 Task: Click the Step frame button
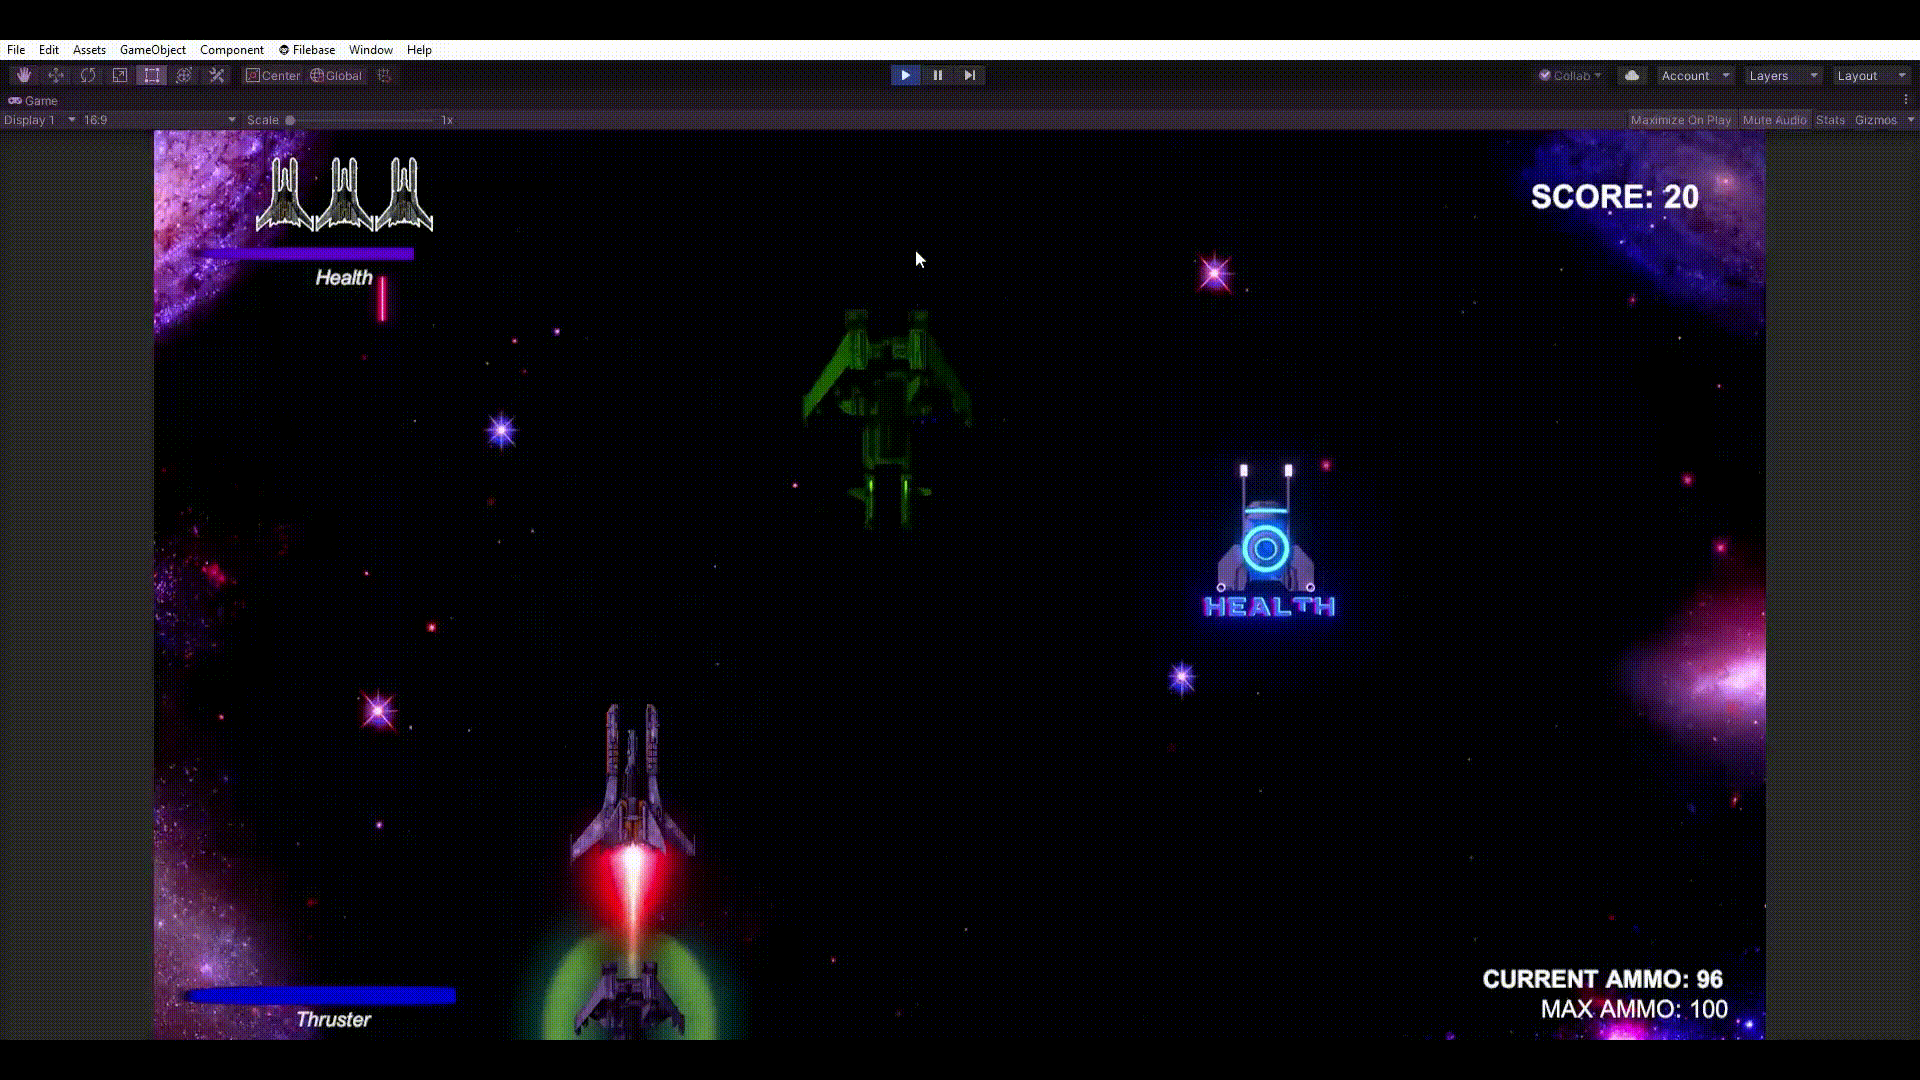point(969,75)
